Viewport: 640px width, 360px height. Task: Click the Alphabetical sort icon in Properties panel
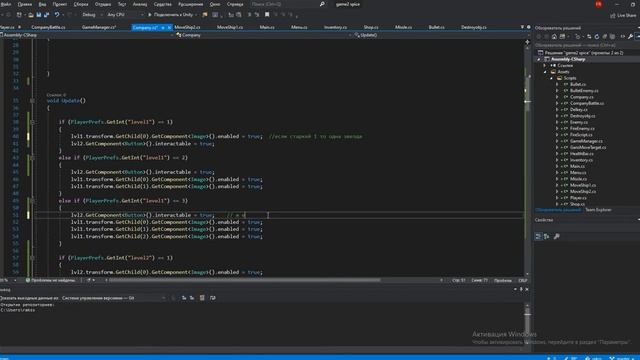[x=547, y=236]
